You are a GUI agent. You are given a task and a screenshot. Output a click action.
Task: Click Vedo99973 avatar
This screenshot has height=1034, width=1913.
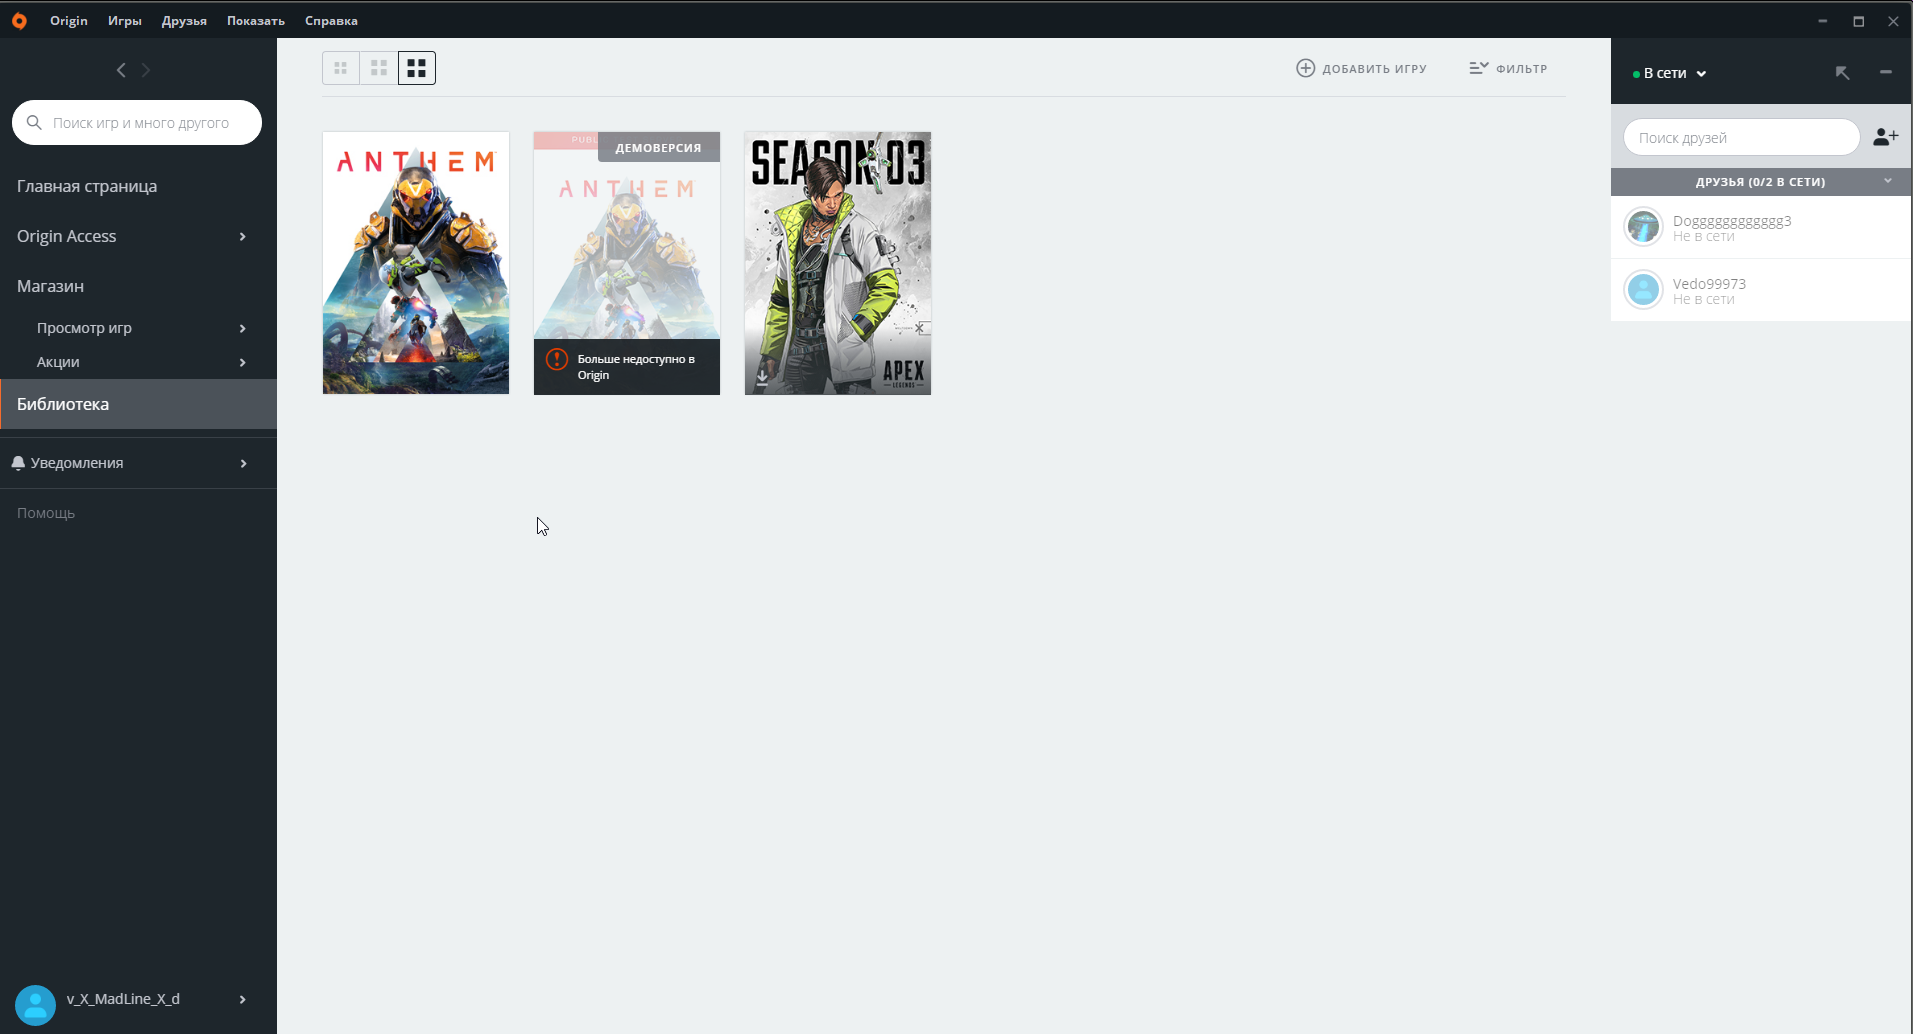pyautogui.click(x=1643, y=290)
